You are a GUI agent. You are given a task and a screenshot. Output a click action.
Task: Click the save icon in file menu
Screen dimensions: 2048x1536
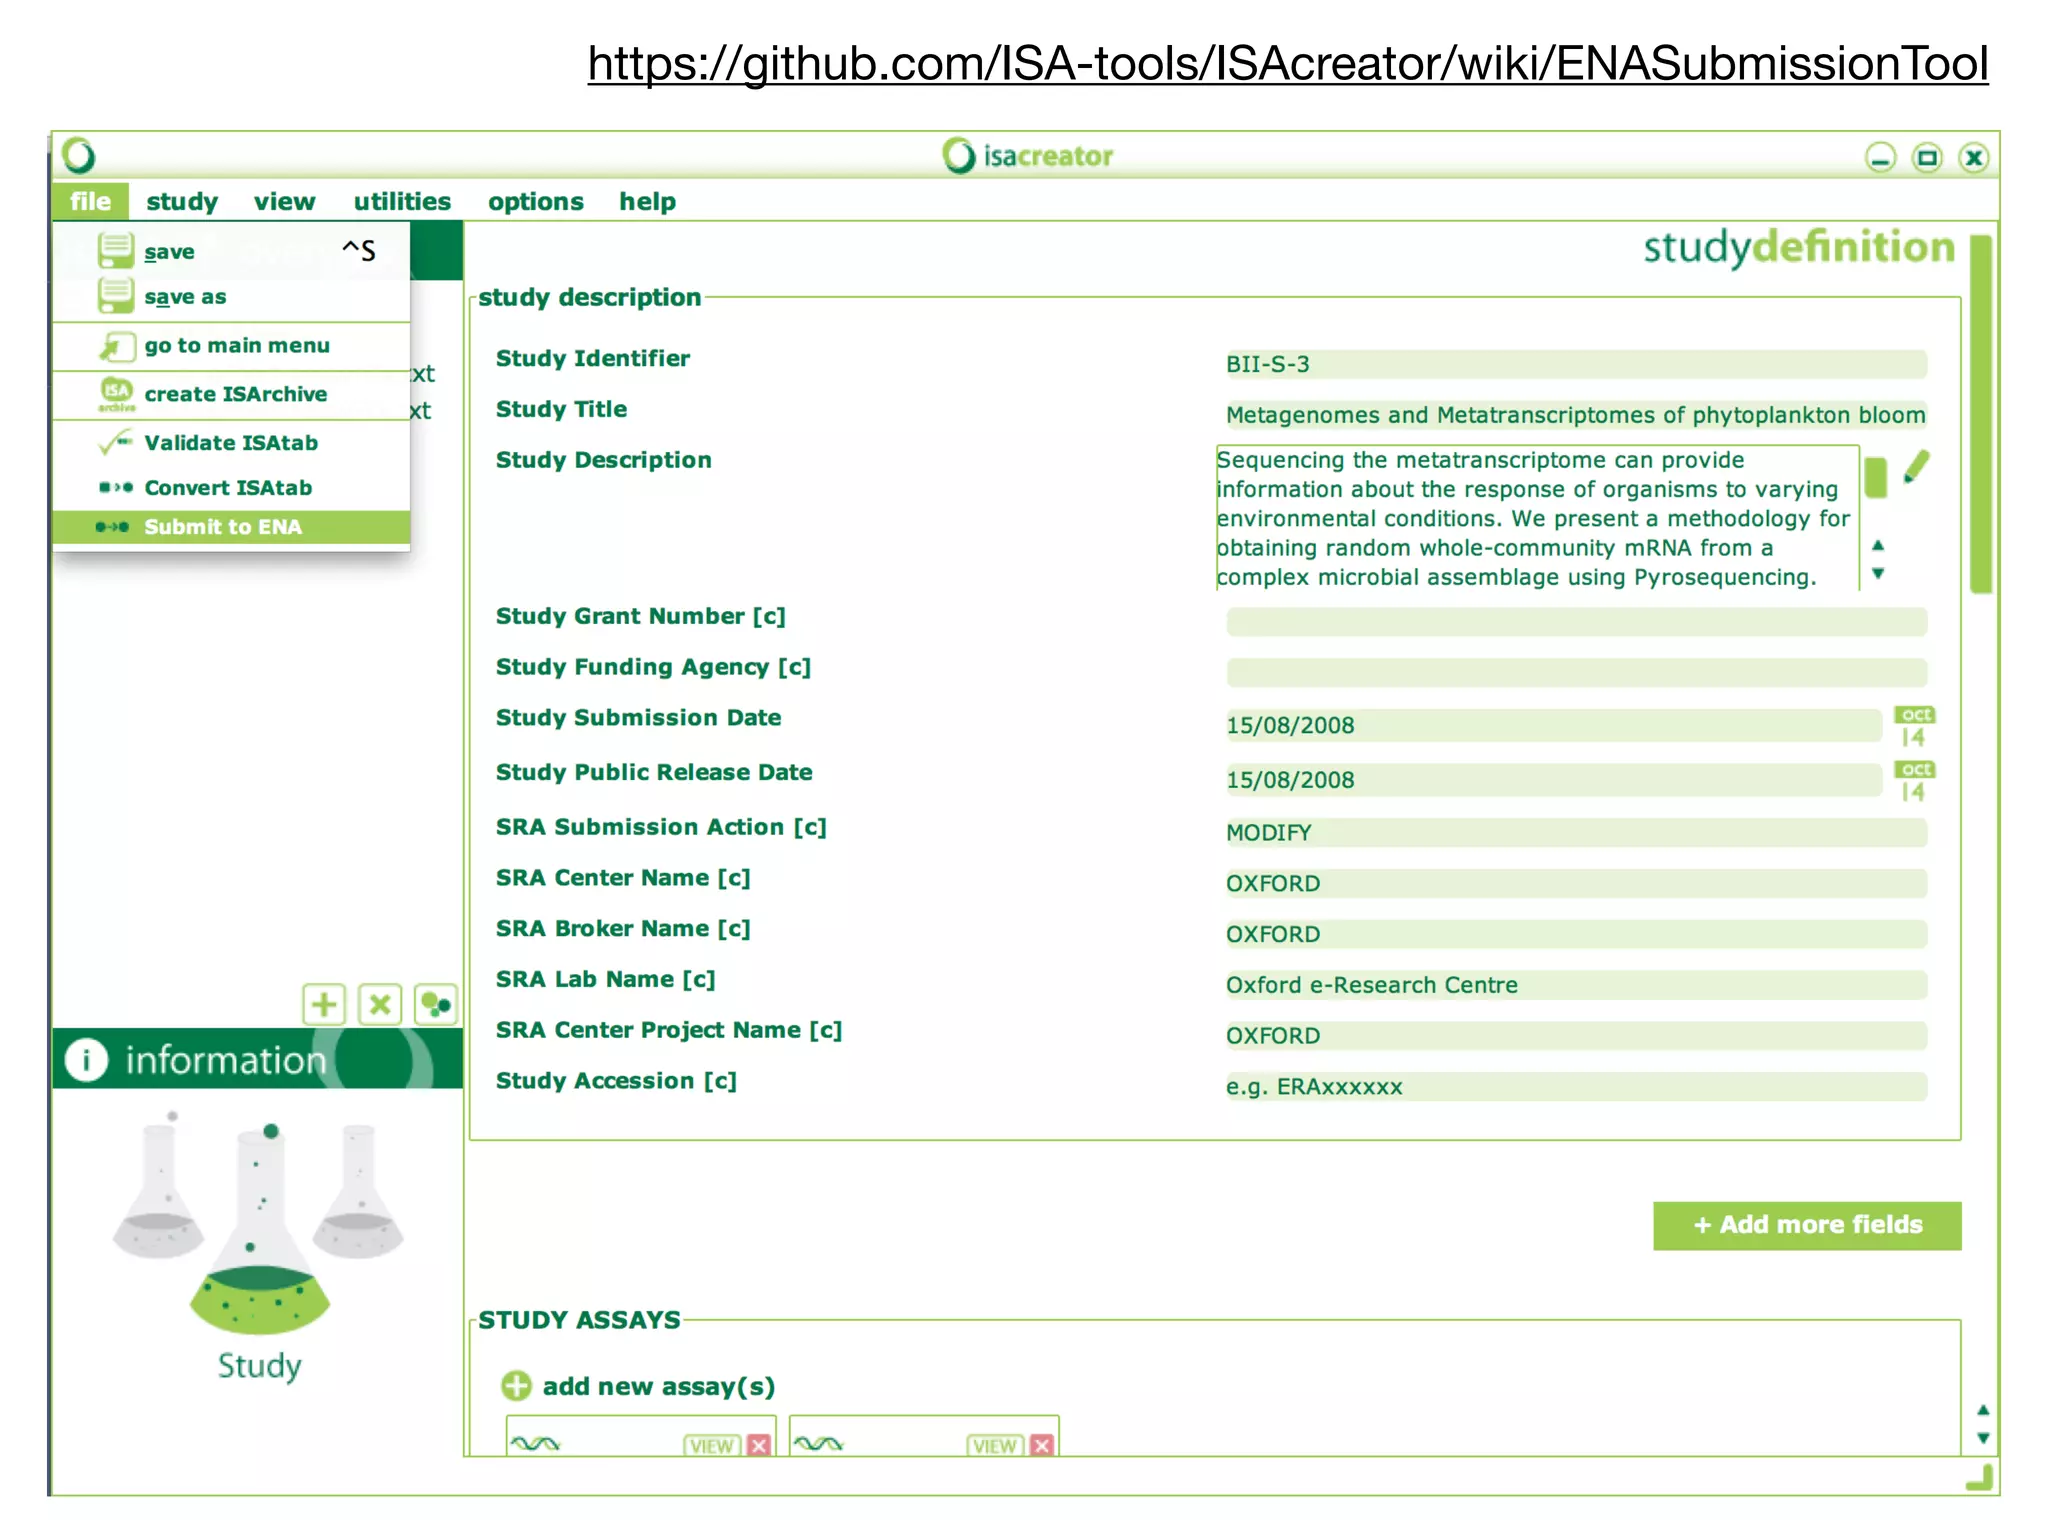pyautogui.click(x=115, y=250)
